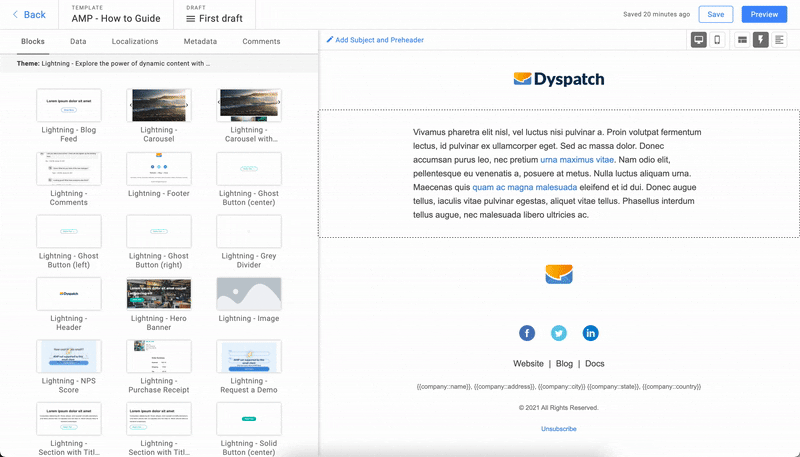Open the Metadata tab

[x=200, y=41]
